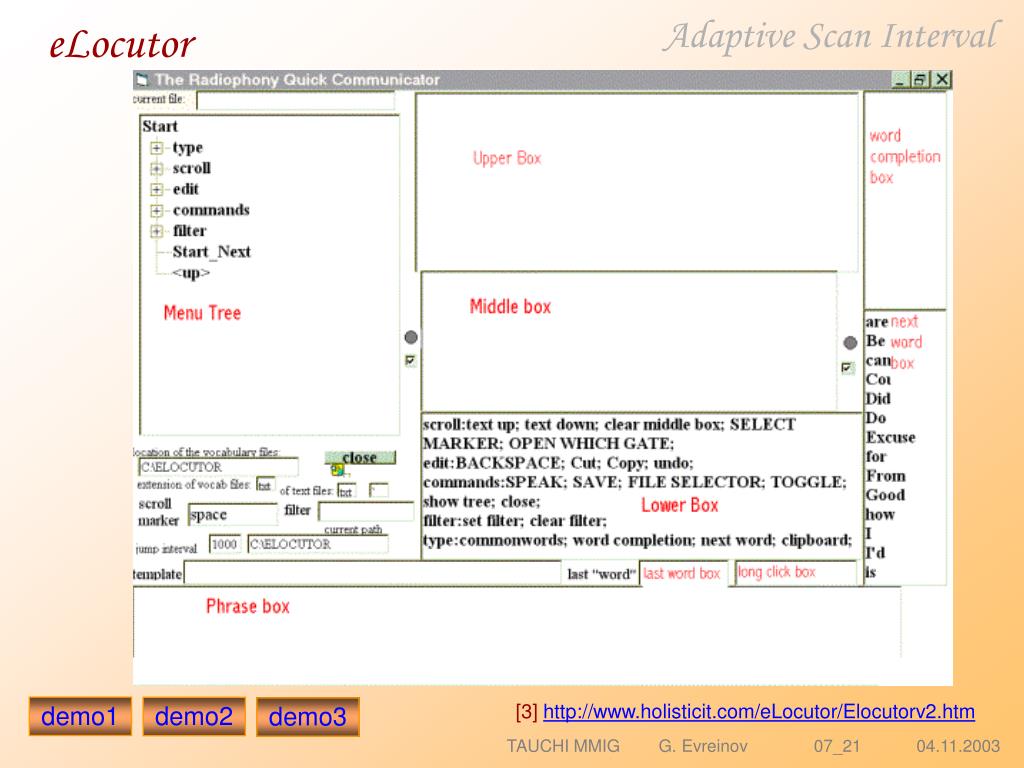
Task: Click the commands label in tree
Action: click(x=211, y=210)
